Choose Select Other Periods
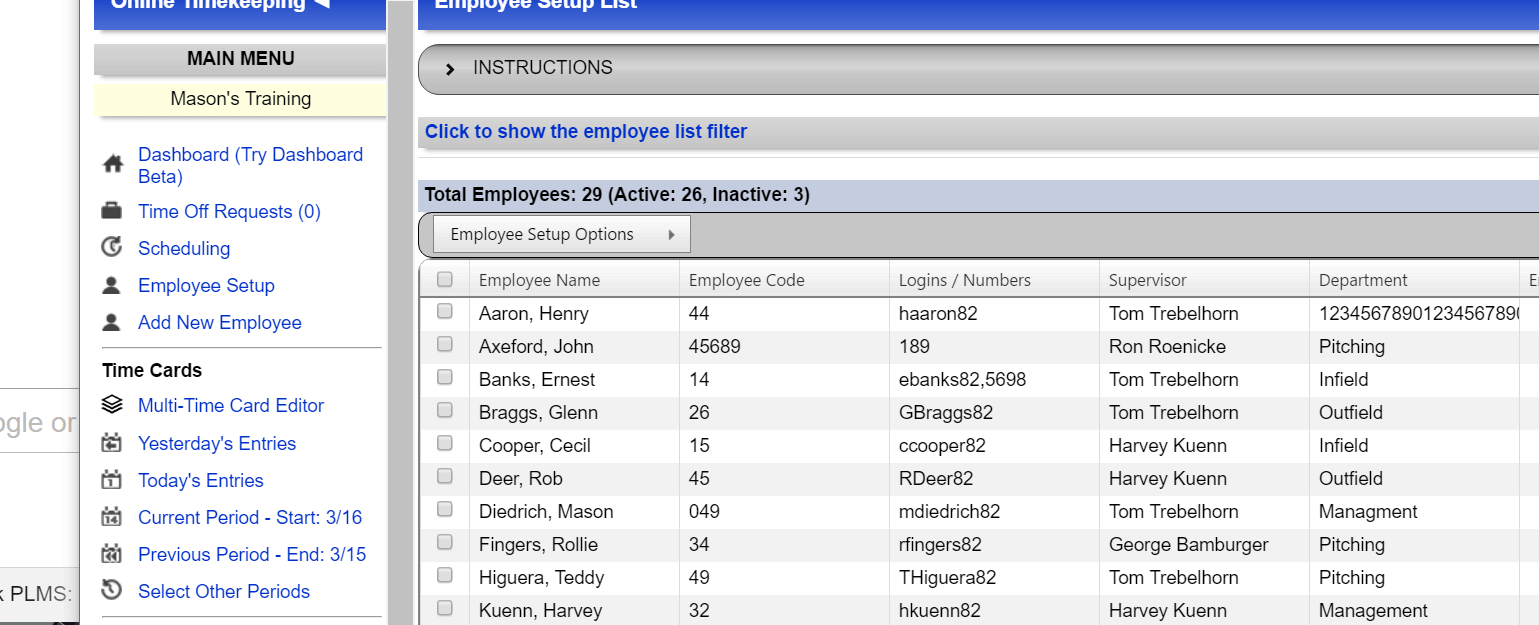 [x=224, y=591]
